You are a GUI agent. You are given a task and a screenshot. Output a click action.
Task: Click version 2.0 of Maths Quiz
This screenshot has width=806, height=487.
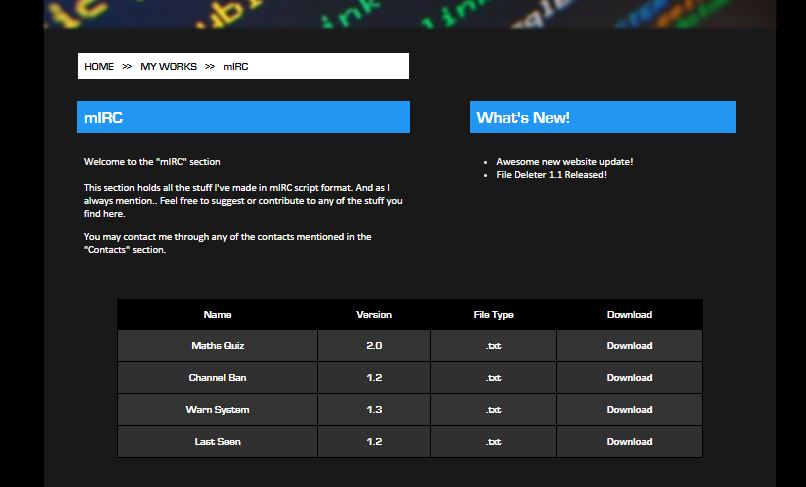(x=374, y=346)
